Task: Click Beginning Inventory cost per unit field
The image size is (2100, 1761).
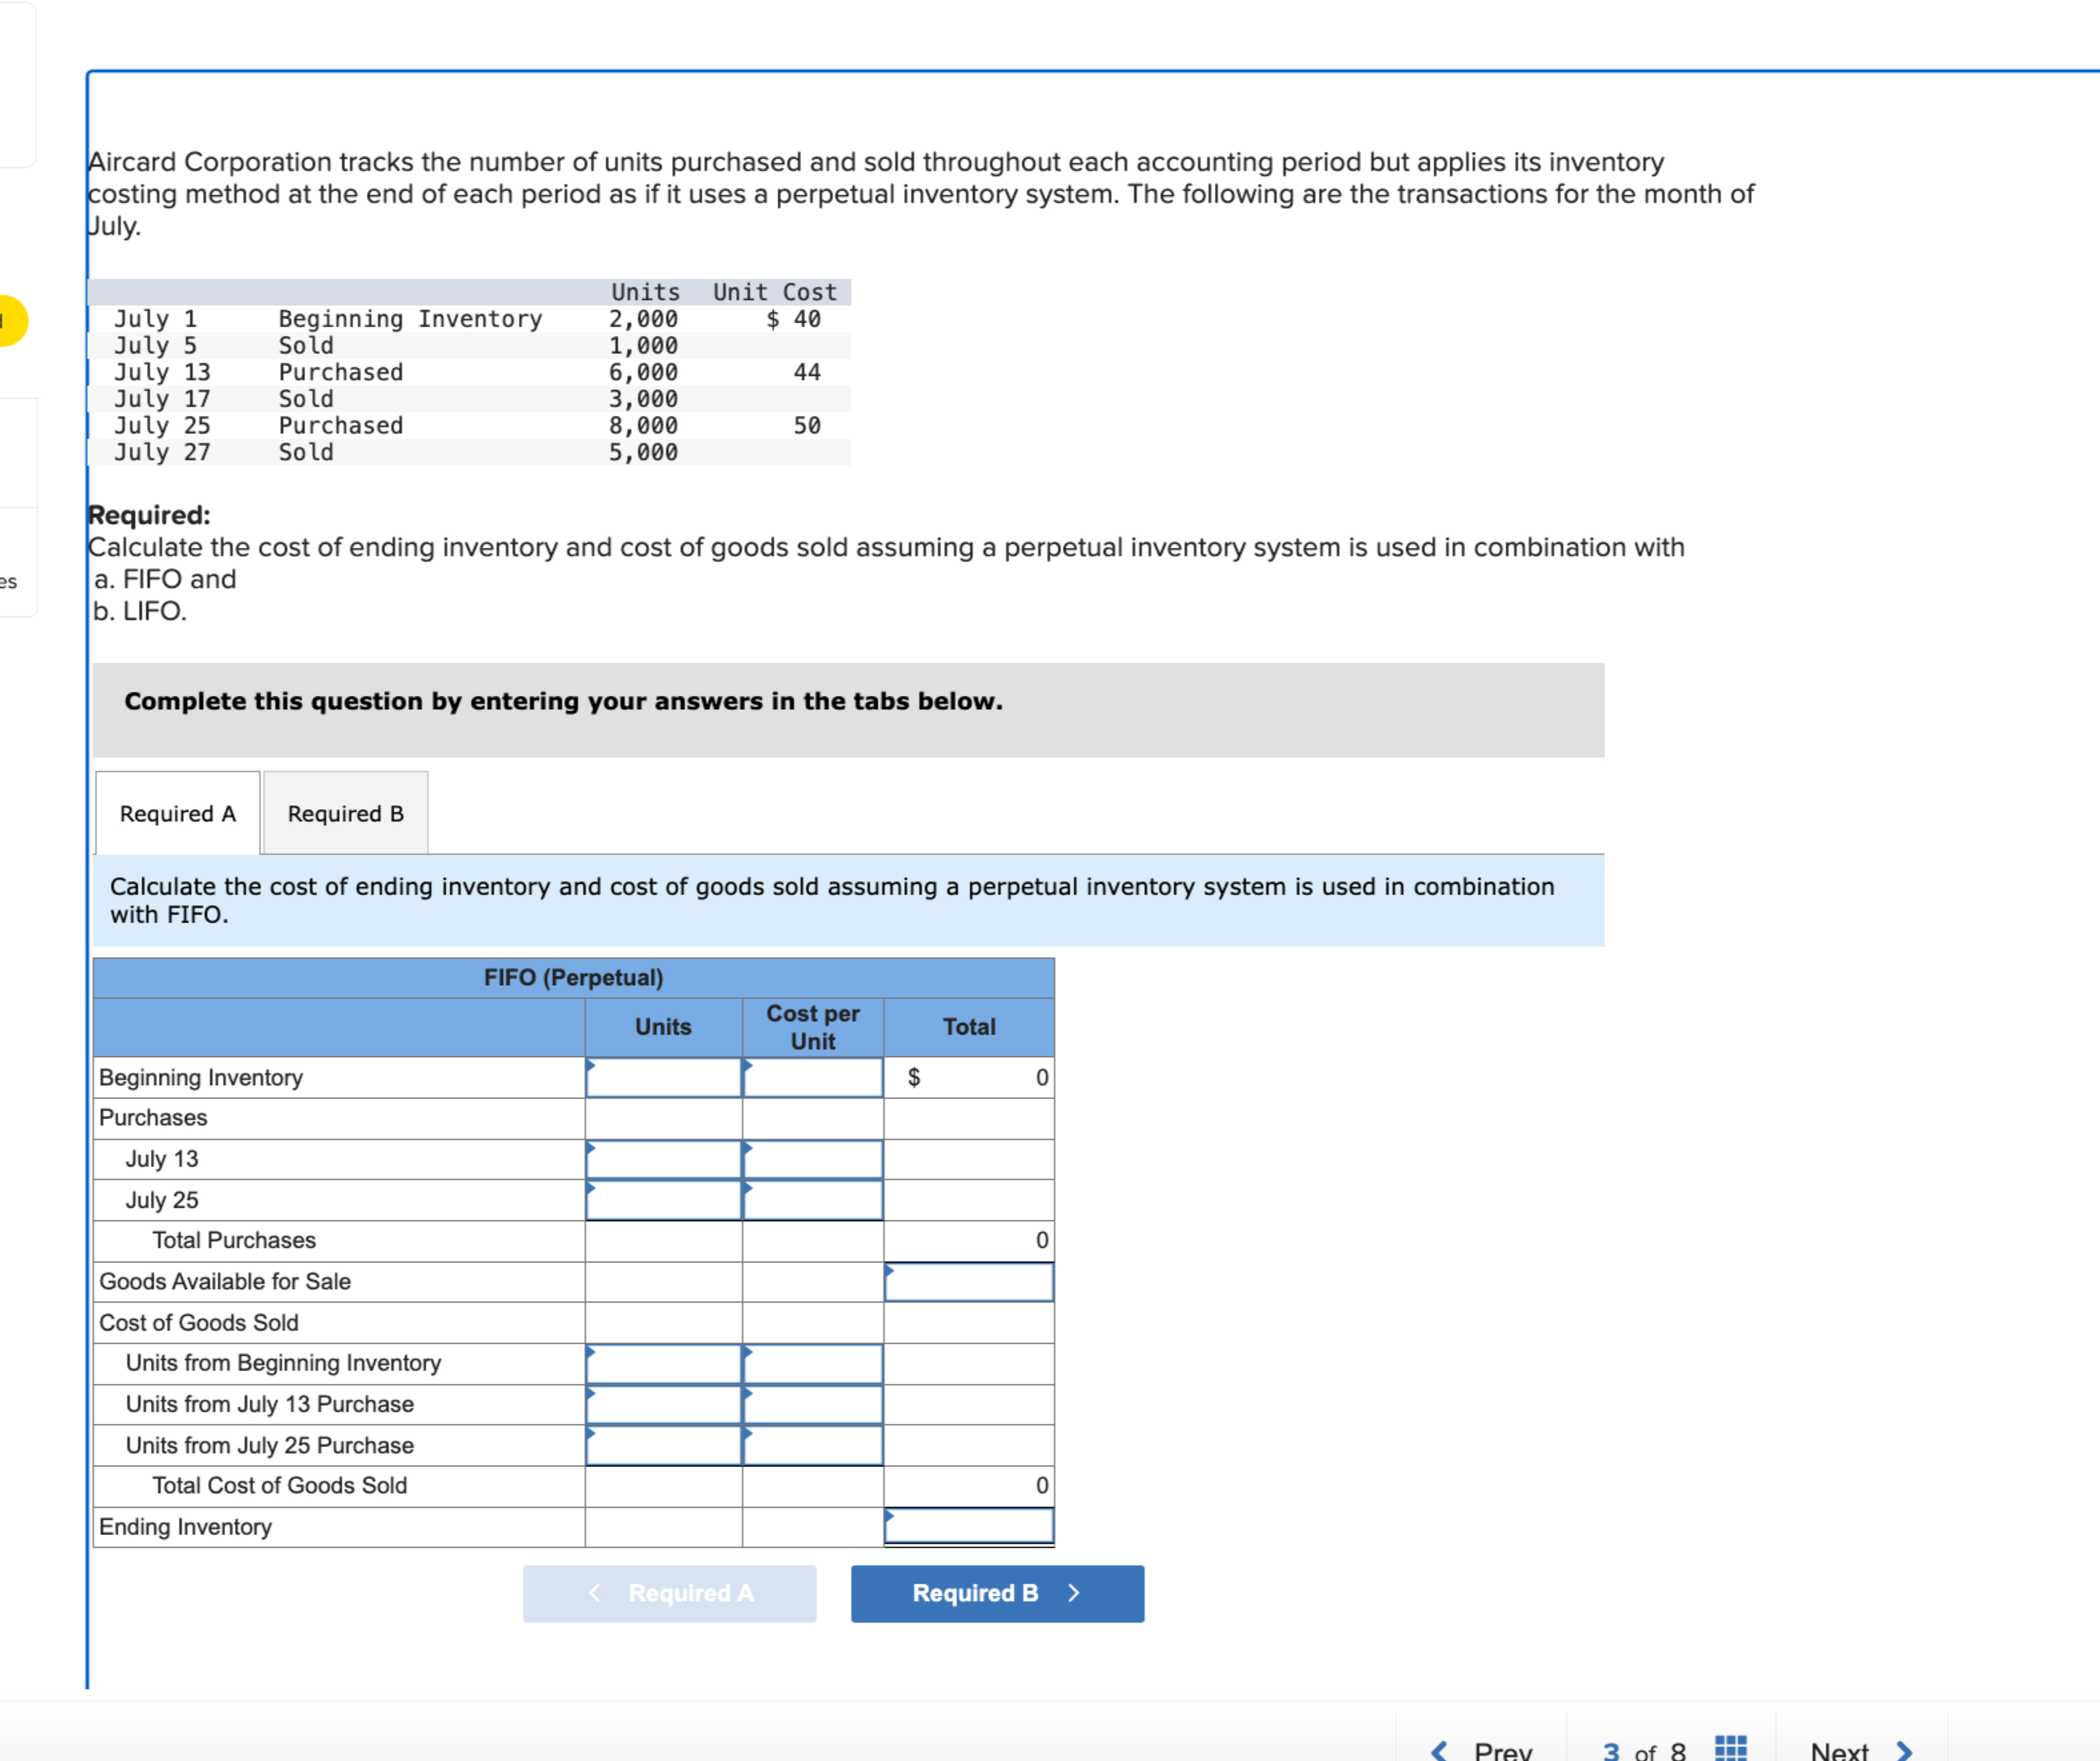Action: point(812,1078)
